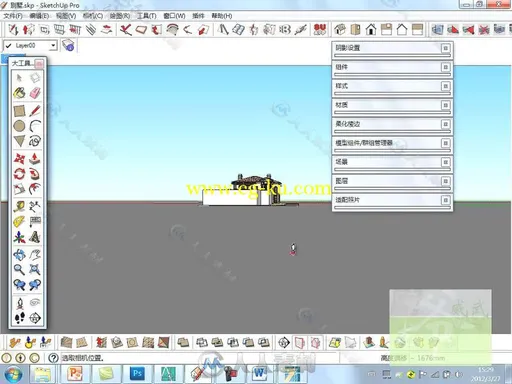Viewport: 512px width, 384px height.
Task: Select the pink Eraser tool
Action: click(35, 93)
